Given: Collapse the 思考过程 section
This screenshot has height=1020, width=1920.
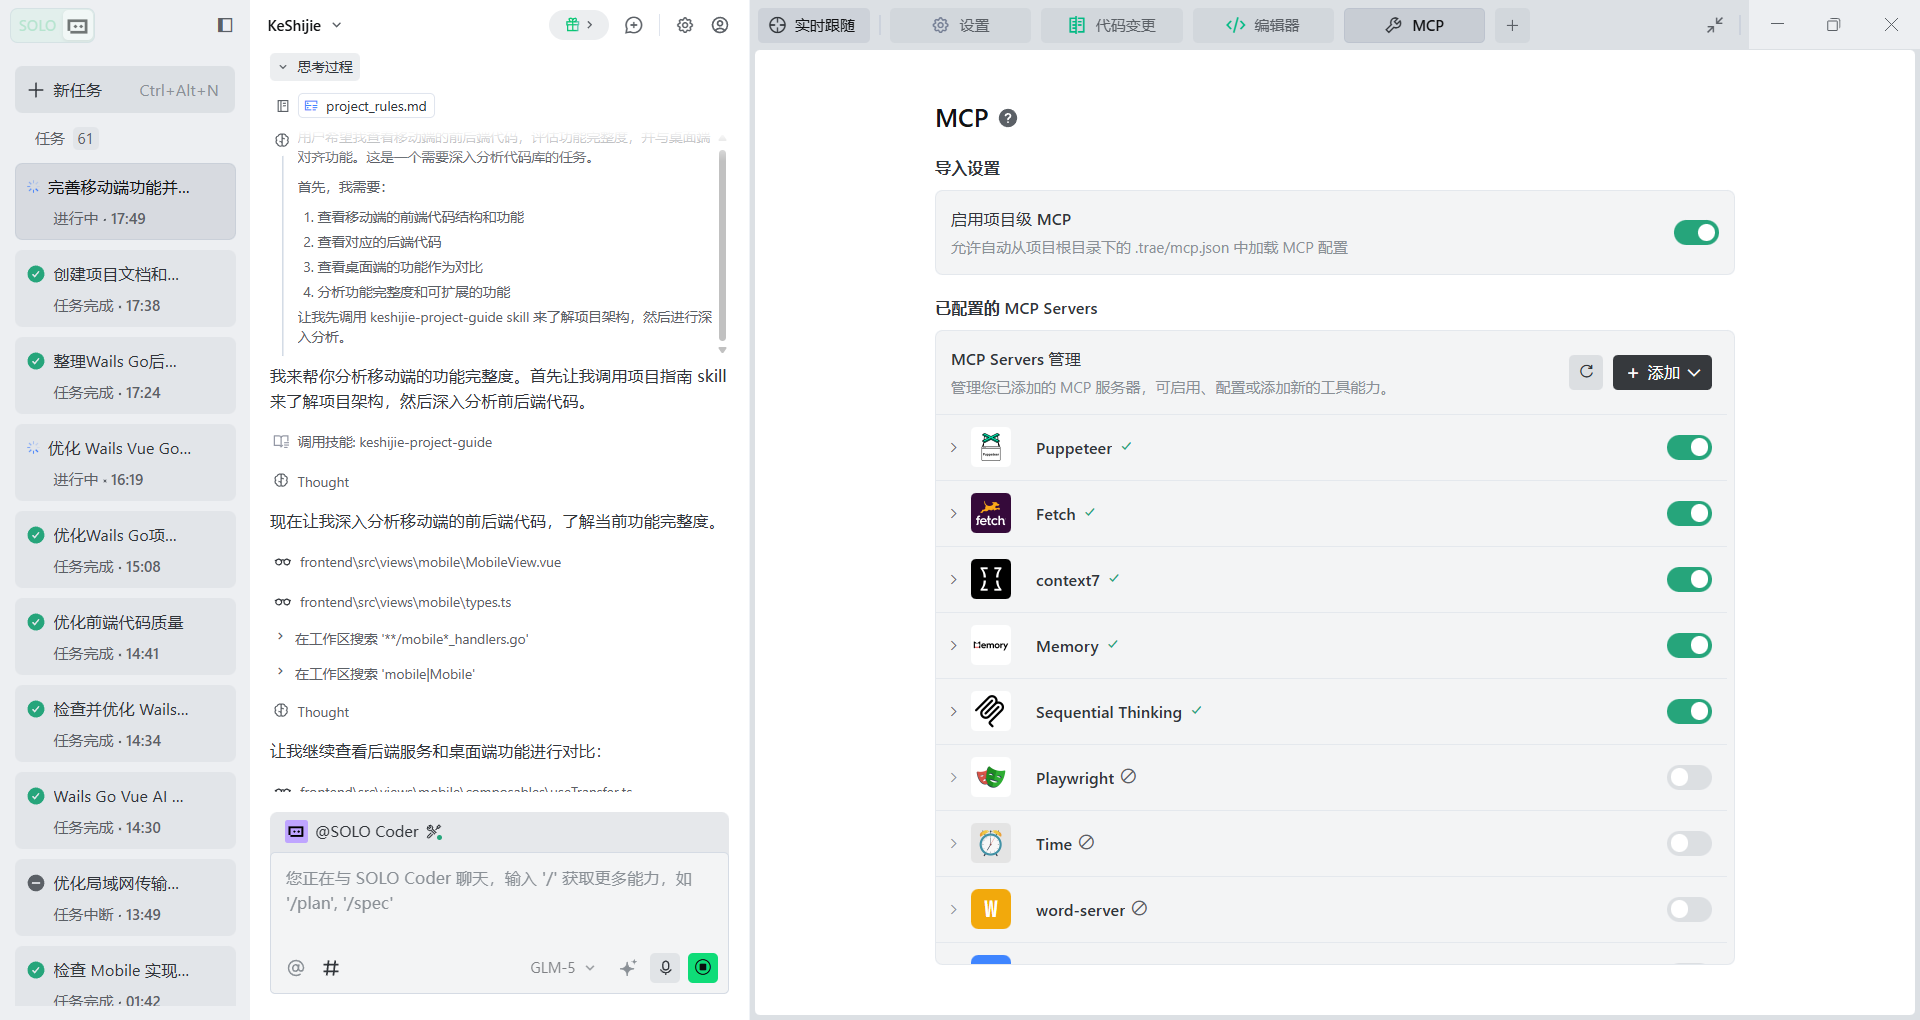Looking at the screenshot, I should pos(315,67).
